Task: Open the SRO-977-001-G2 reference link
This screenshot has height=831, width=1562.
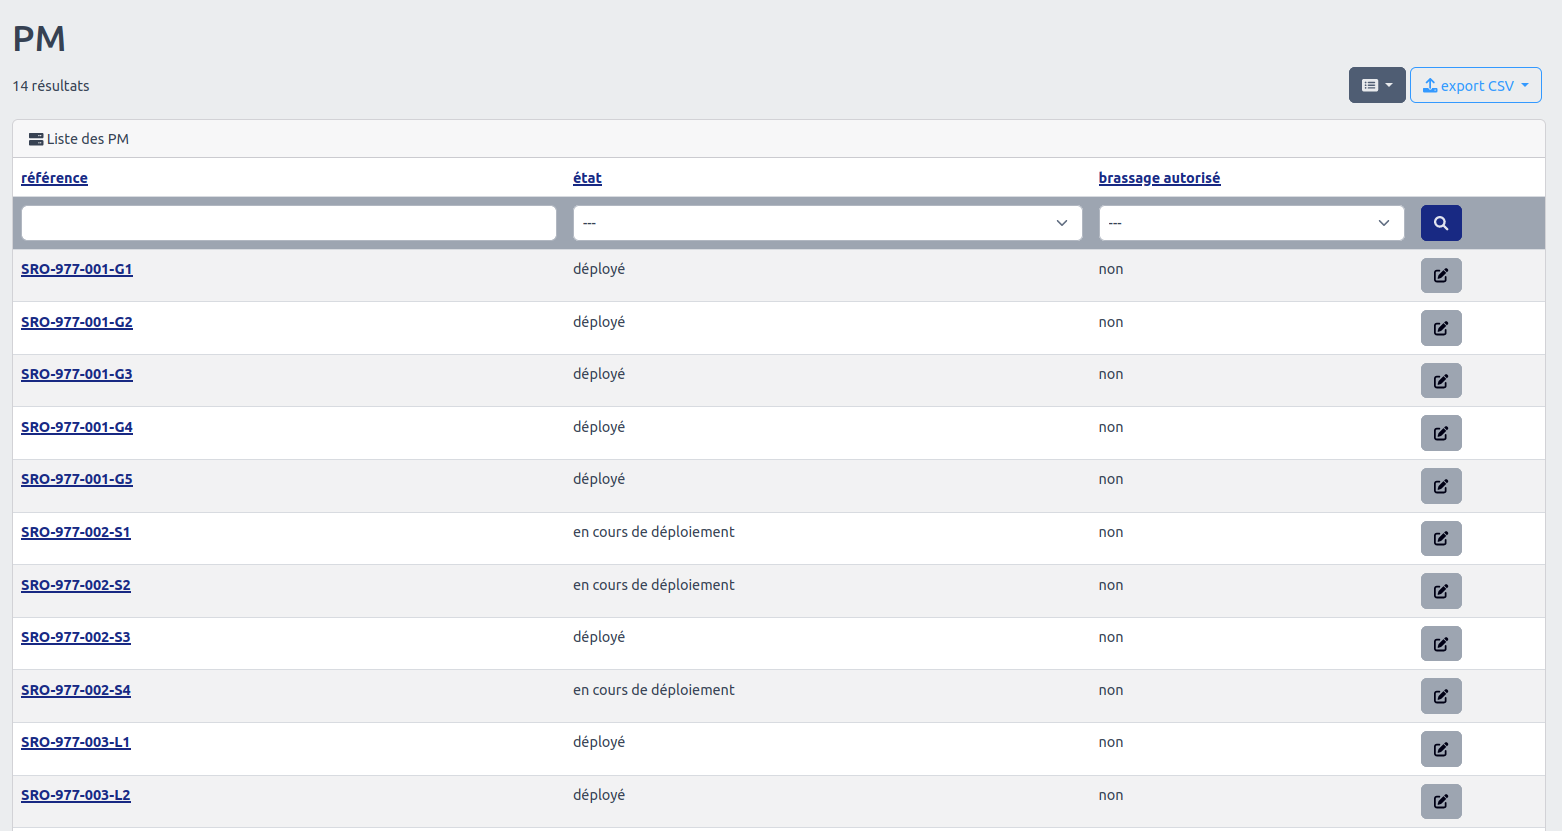Action: pyautogui.click(x=77, y=322)
